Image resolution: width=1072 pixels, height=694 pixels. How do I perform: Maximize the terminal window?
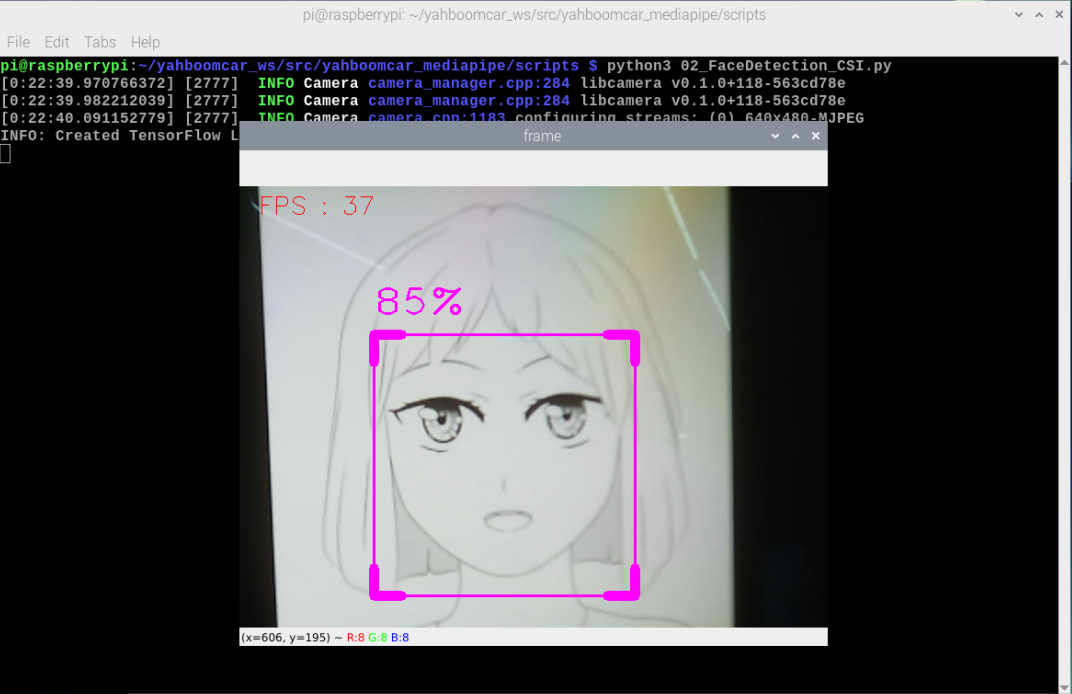click(1039, 14)
